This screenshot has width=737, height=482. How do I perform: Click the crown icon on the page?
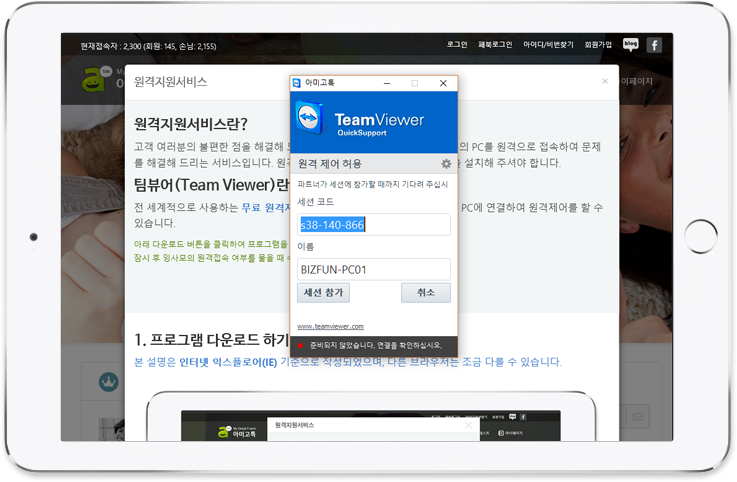click(108, 381)
